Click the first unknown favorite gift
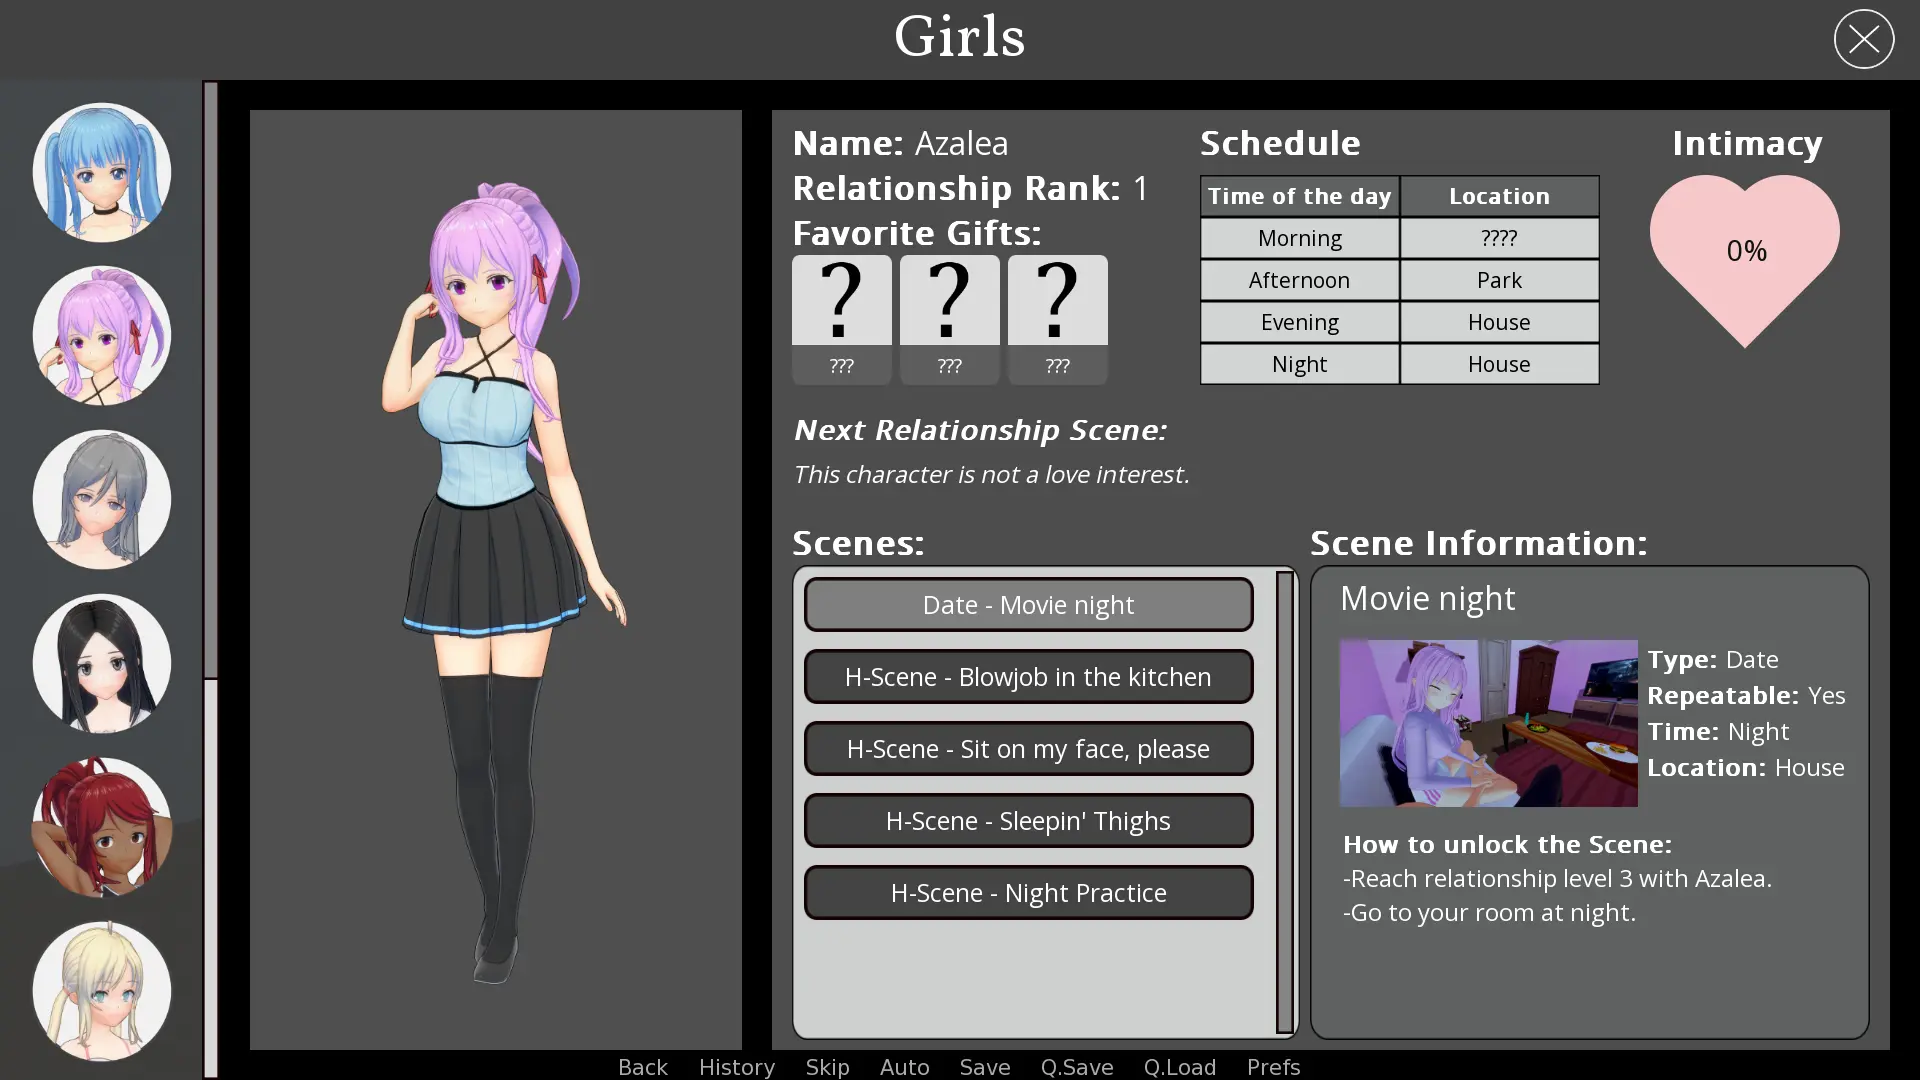This screenshot has height=1080, width=1920. [841, 318]
